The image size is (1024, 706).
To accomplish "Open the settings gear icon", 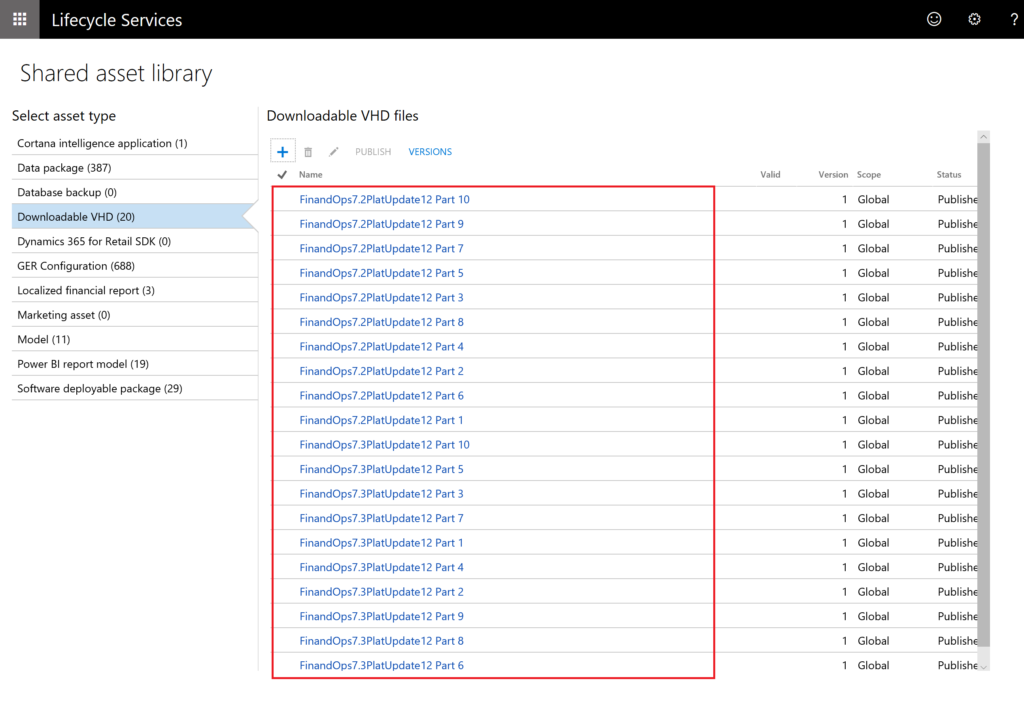I will coord(974,19).
